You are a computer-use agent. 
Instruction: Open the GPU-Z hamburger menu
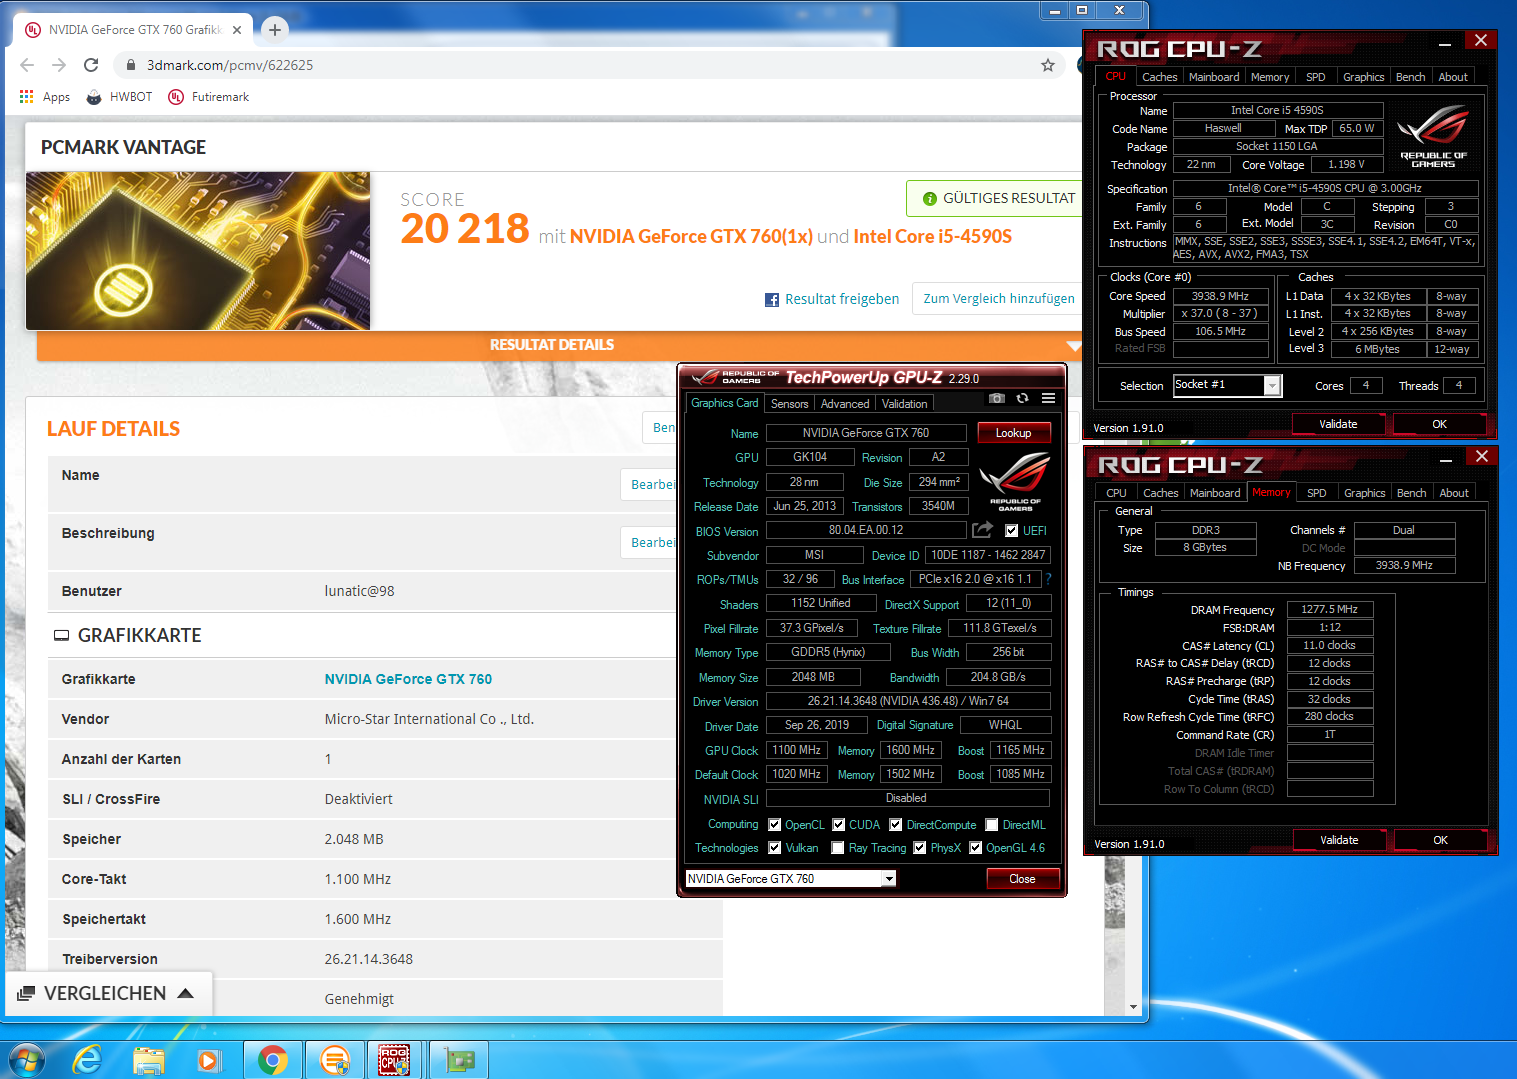pos(1048,398)
